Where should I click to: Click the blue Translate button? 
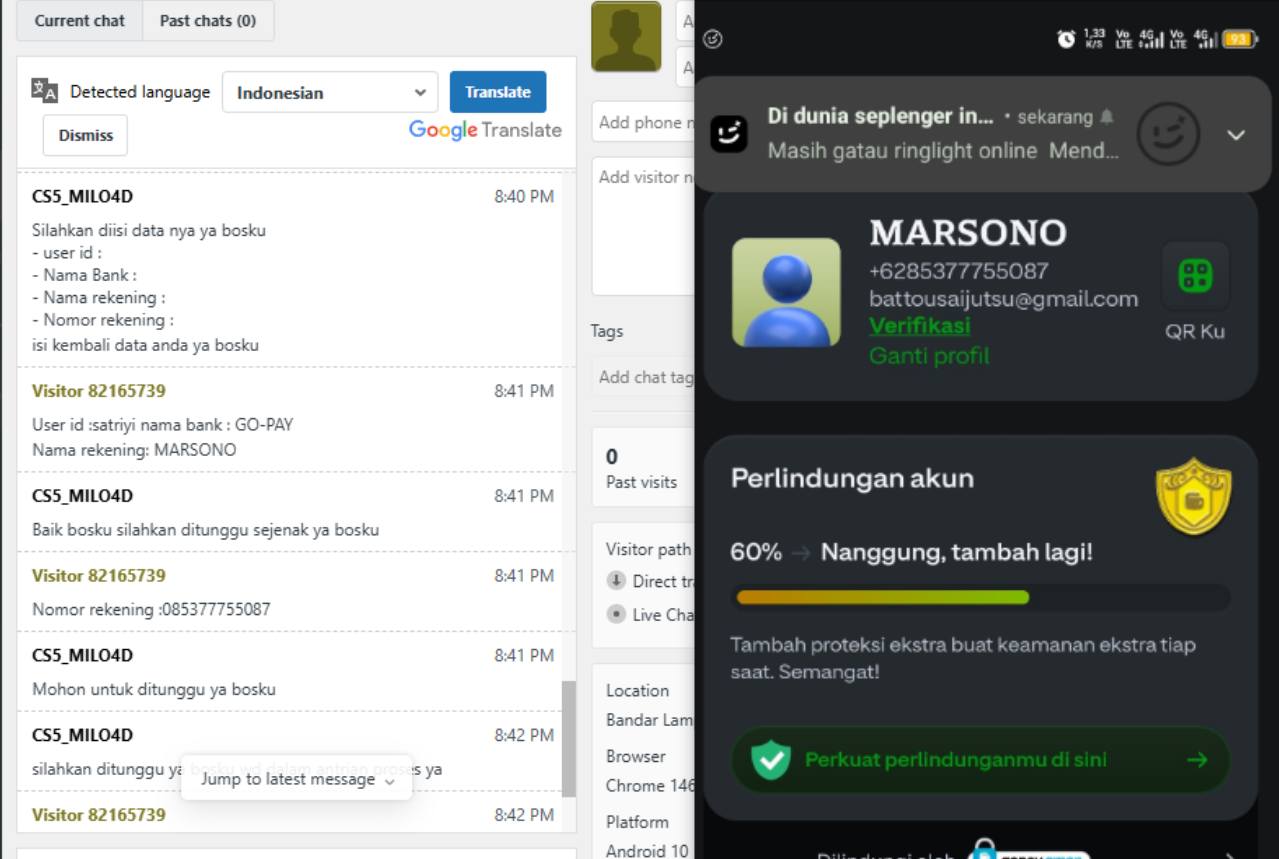(x=498, y=91)
